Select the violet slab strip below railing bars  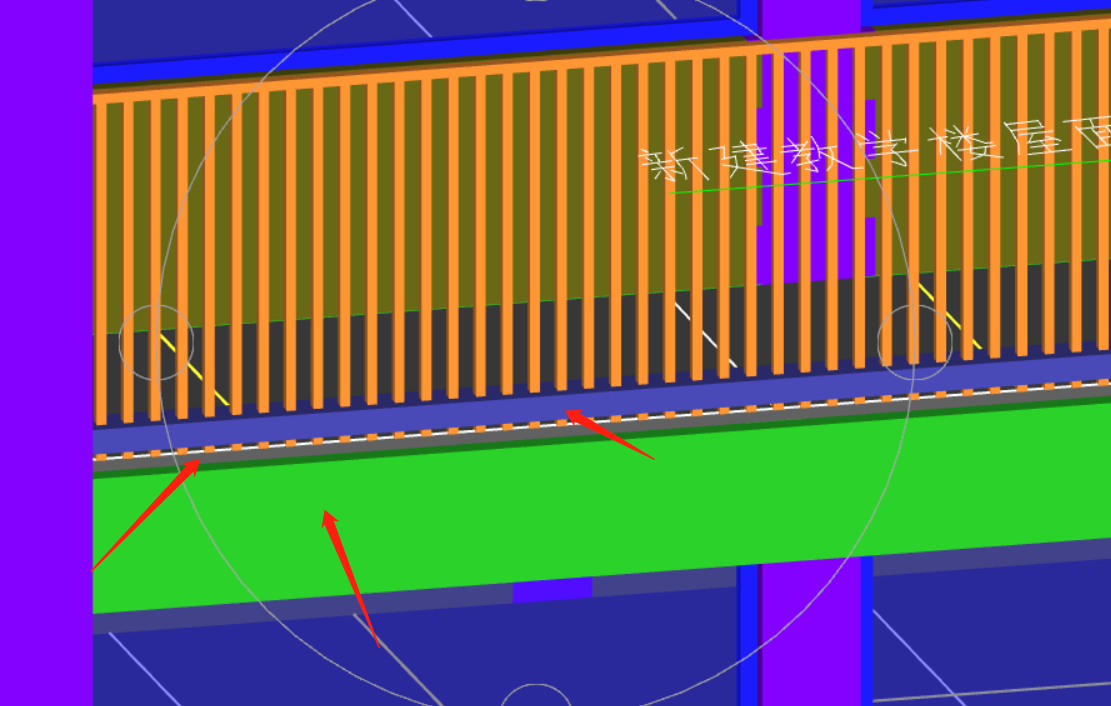[x=602, y=403]
